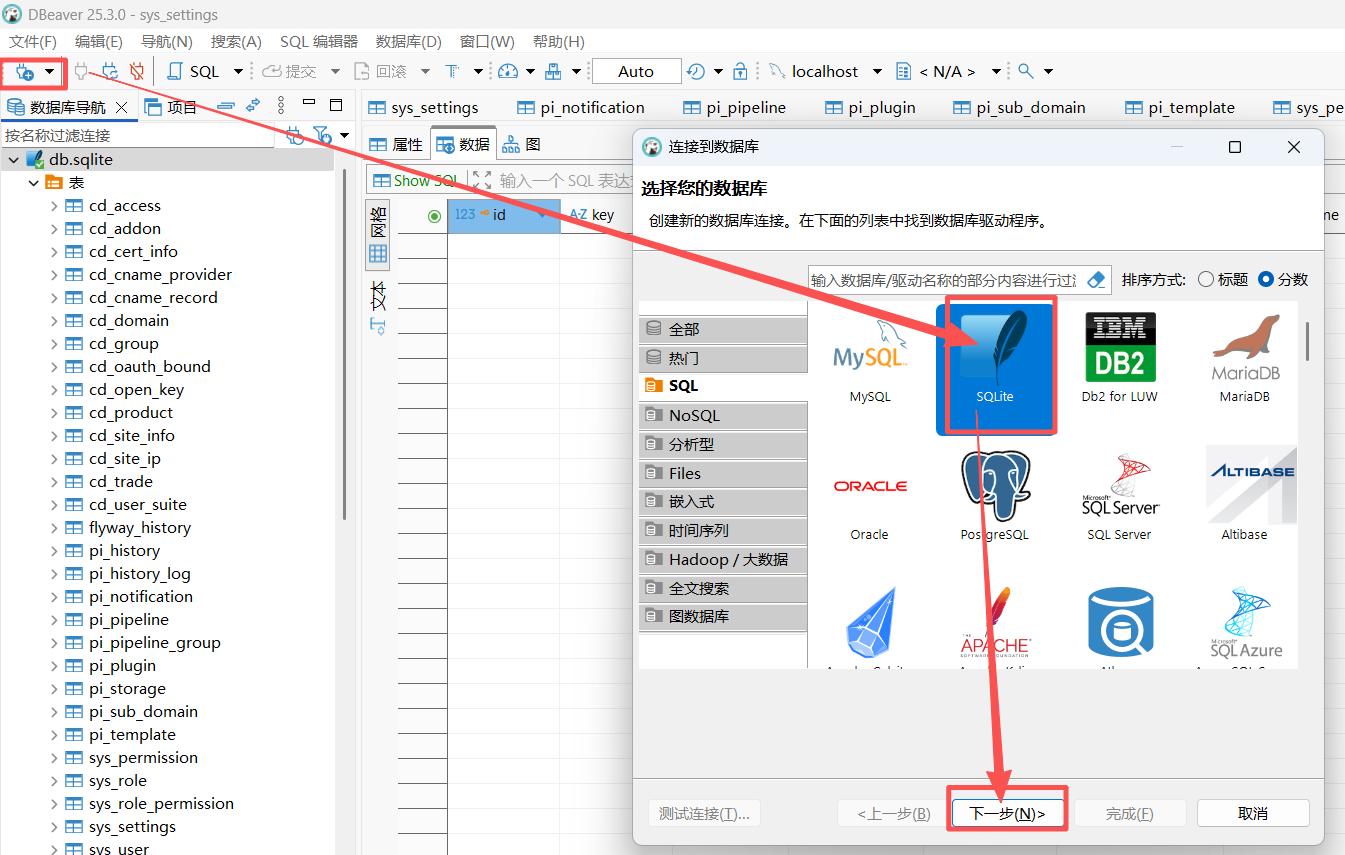Open the 数据库(D) menu
This screenshot has height=855, width=1345.
click(x=408, y=42)
